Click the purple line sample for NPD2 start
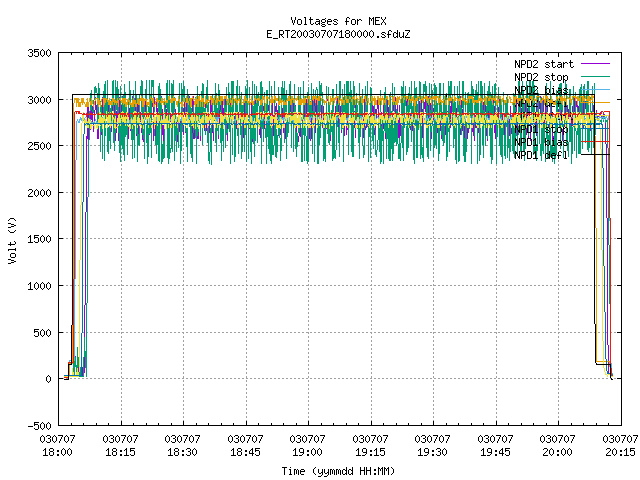Viewport: 640px width, 480px height. click(596, 64)
